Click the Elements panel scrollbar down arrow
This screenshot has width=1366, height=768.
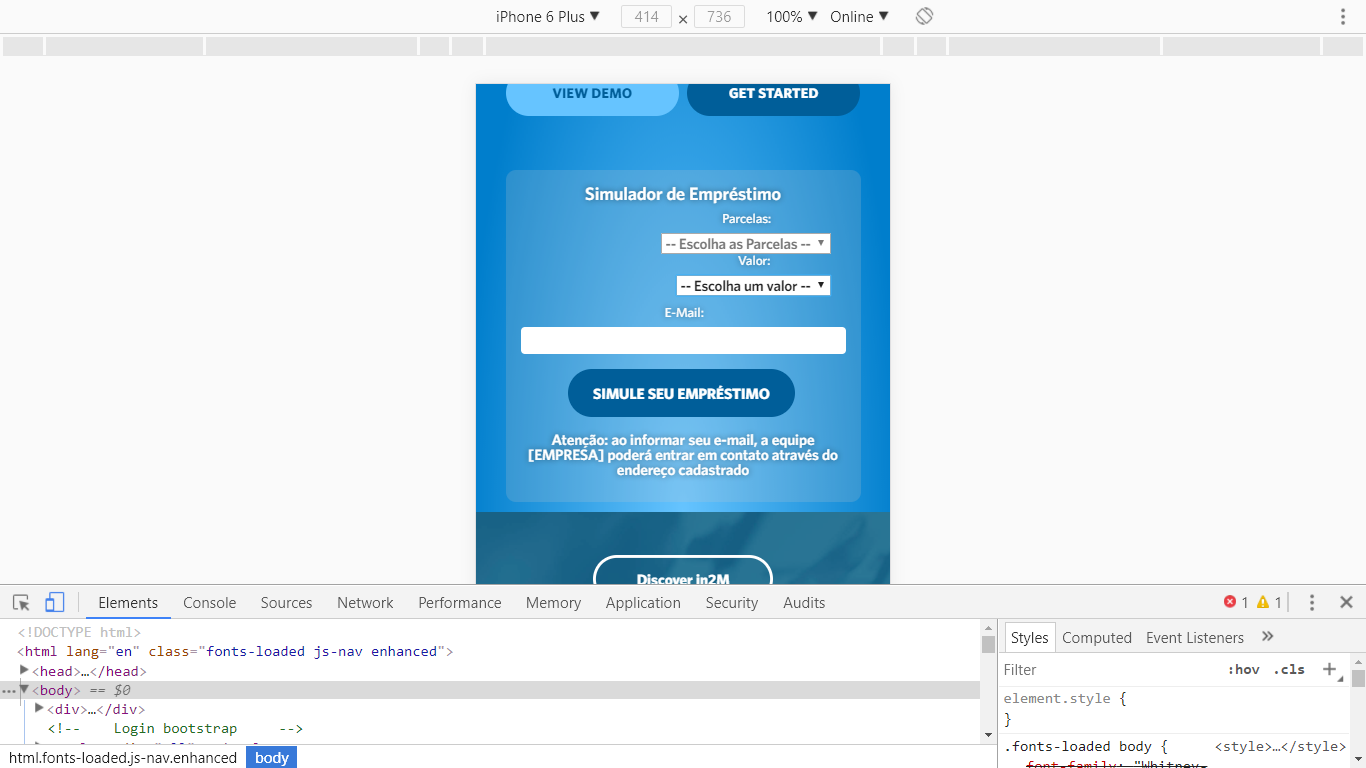pos(988,736)
